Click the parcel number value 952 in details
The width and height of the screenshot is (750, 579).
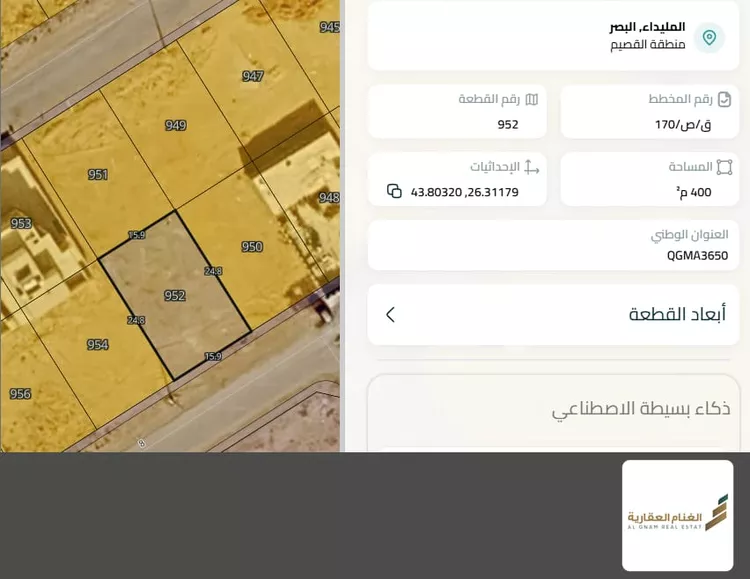pyautogui.click(x=508, y=124)
